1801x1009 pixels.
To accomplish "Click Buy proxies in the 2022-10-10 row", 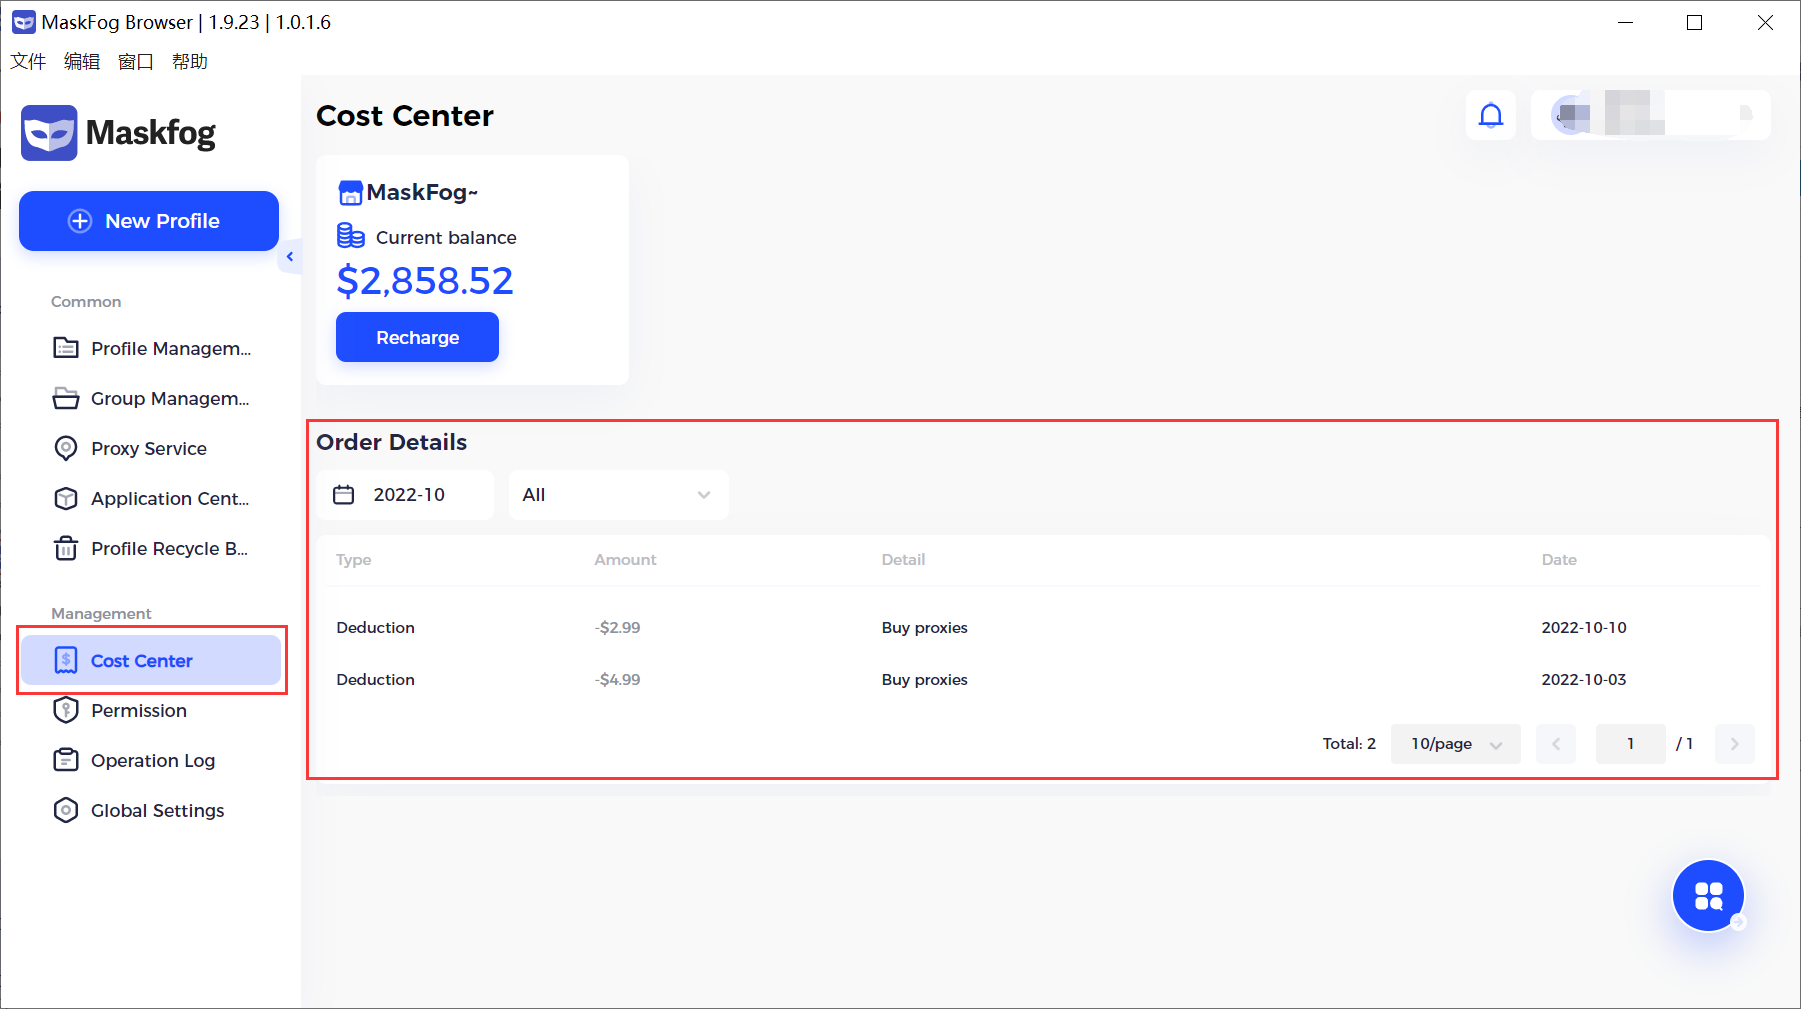I will 925,627.
